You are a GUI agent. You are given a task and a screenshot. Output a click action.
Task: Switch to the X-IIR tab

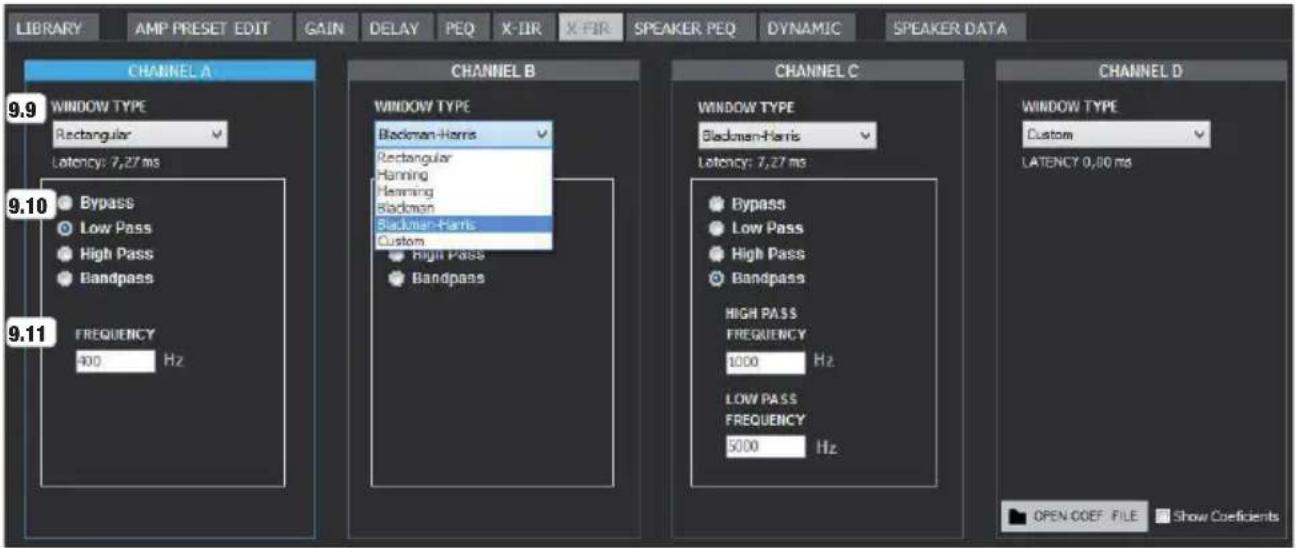521,28
